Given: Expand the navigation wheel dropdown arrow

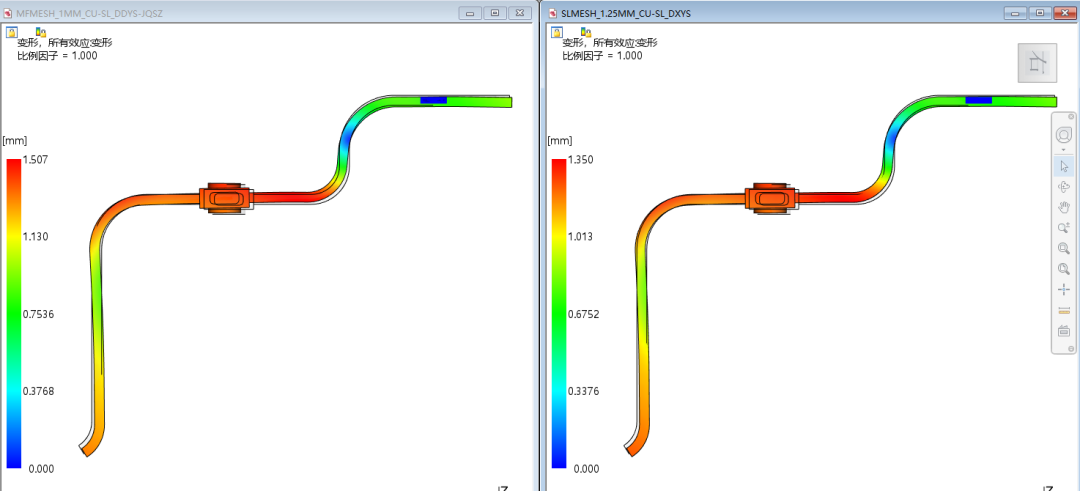Looking at the screenshot, I should coord(1063,149).
